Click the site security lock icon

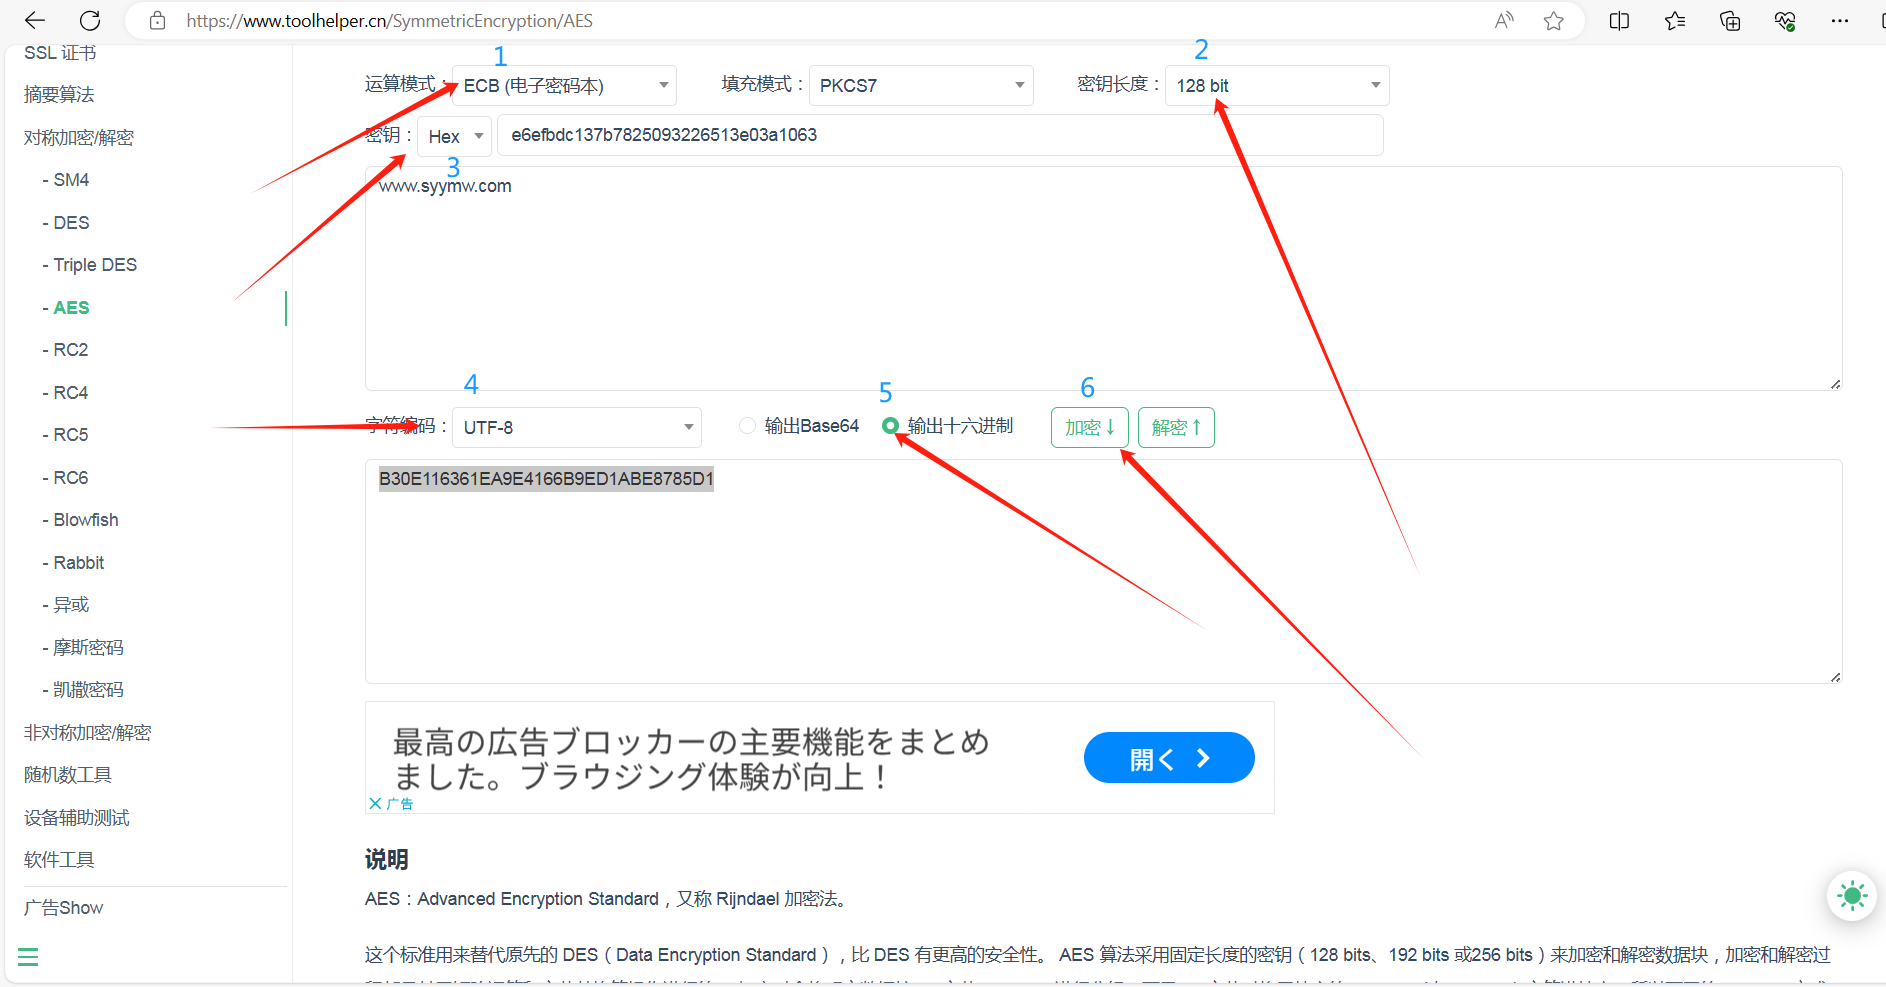tap(157, 20)
